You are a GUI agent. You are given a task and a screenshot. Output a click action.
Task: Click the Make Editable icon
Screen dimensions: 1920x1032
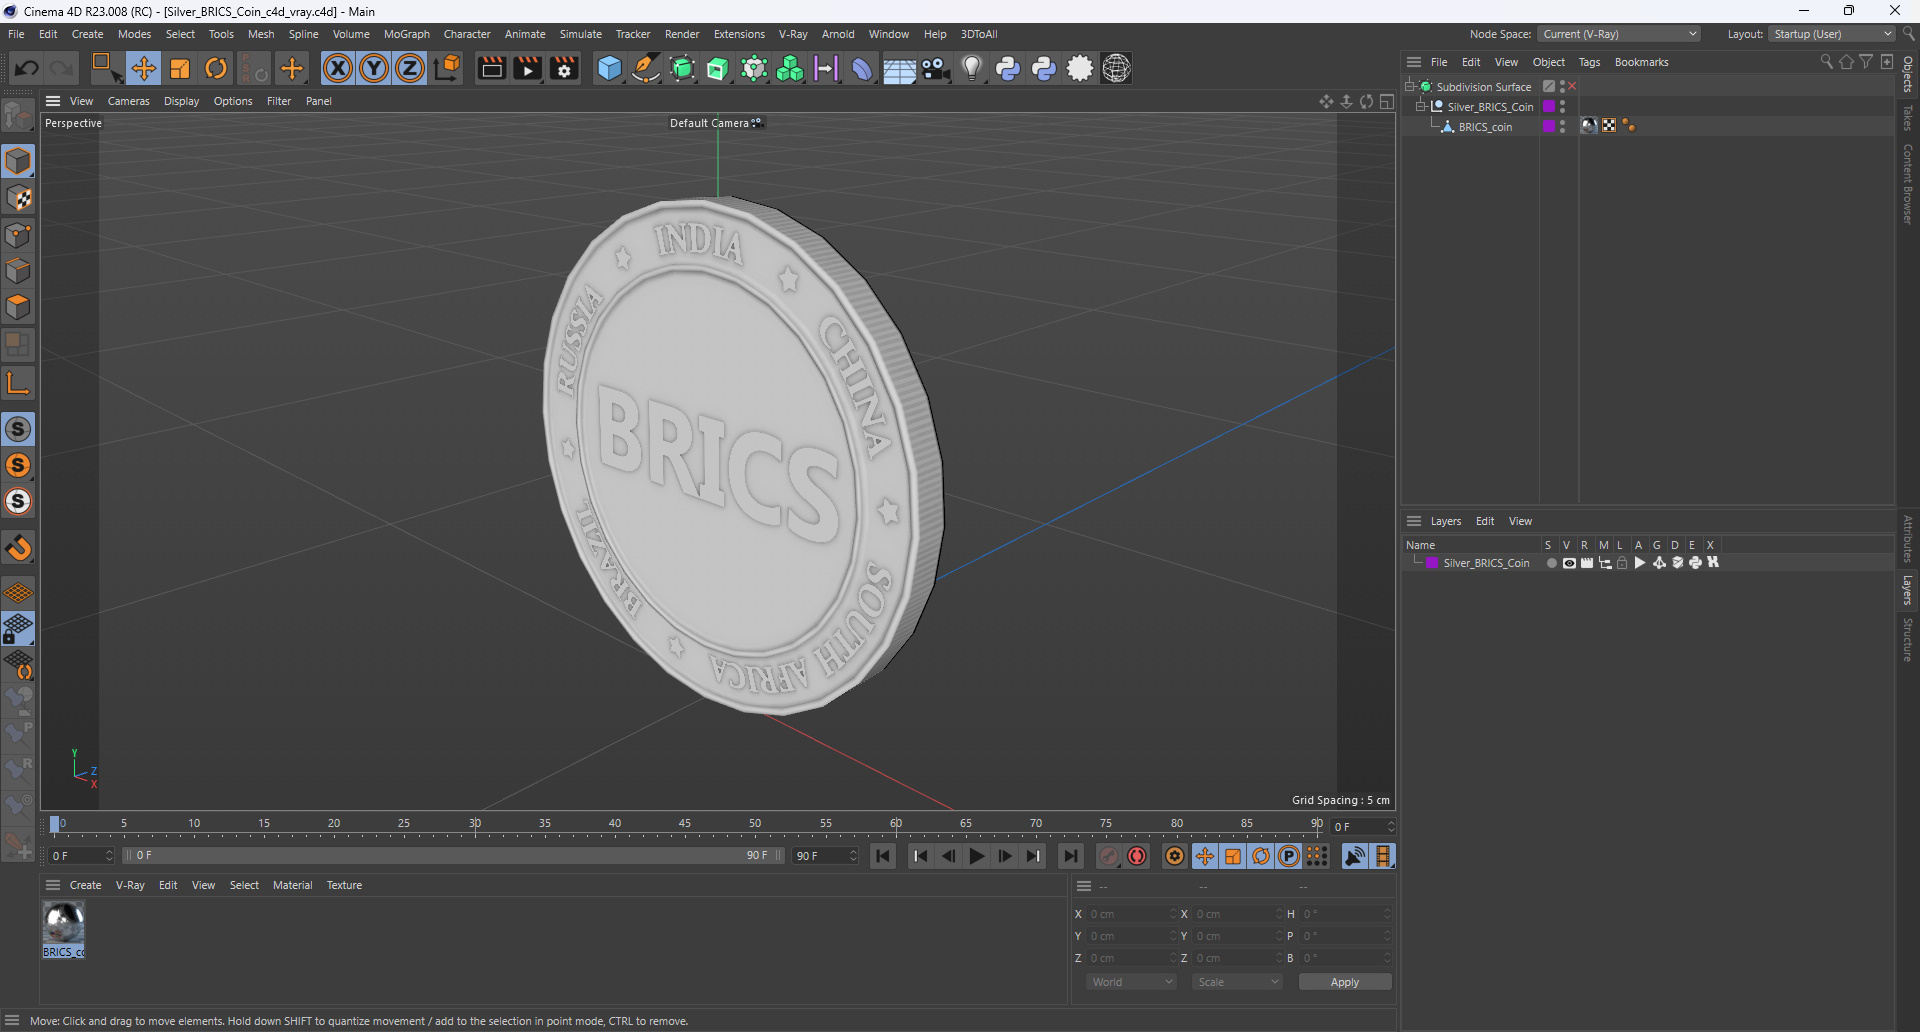click(19, 116)
